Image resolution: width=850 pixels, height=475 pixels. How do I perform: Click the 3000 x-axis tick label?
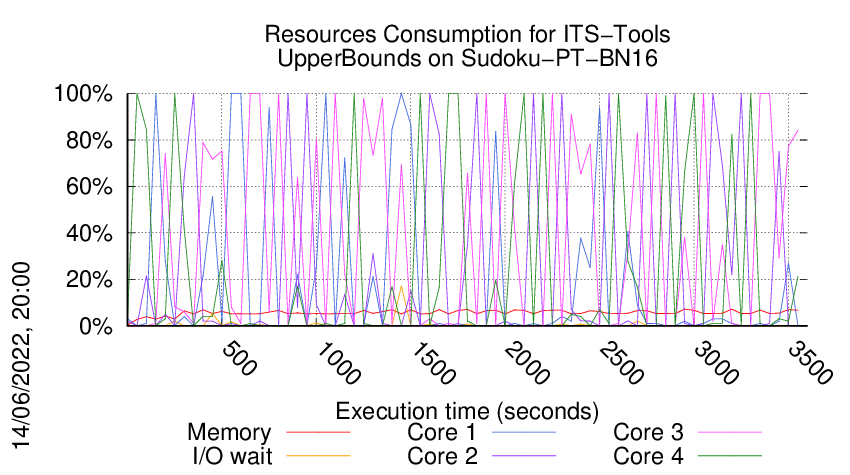click(716, 363)
